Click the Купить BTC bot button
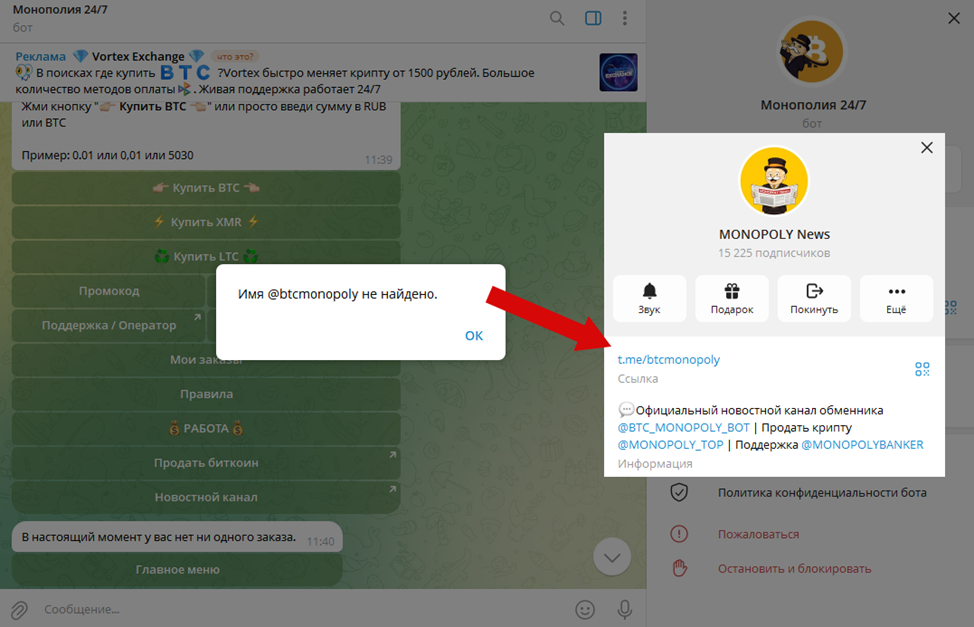 click(x=206, y=188)
